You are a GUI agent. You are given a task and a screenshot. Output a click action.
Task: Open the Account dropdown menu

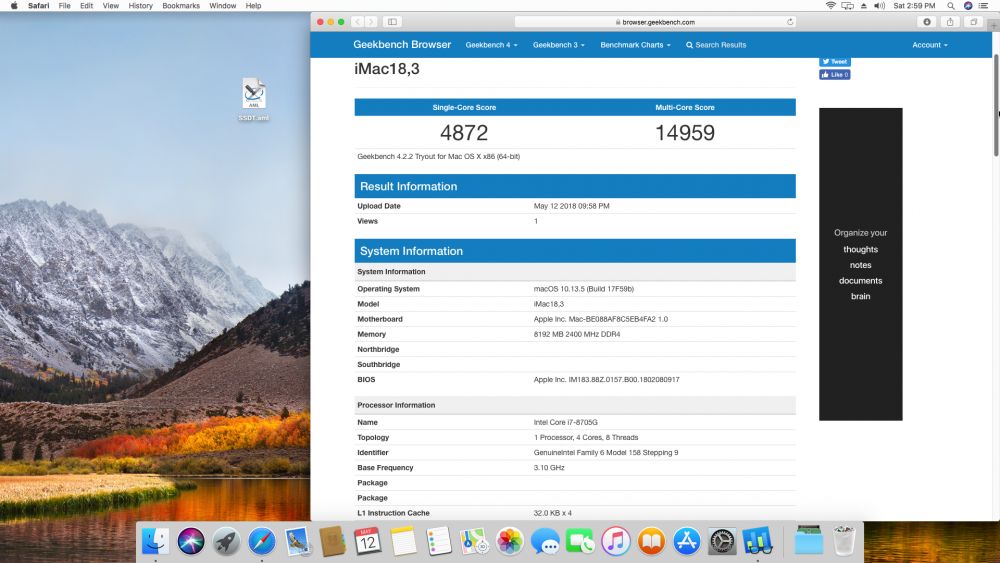click(930, 45)
